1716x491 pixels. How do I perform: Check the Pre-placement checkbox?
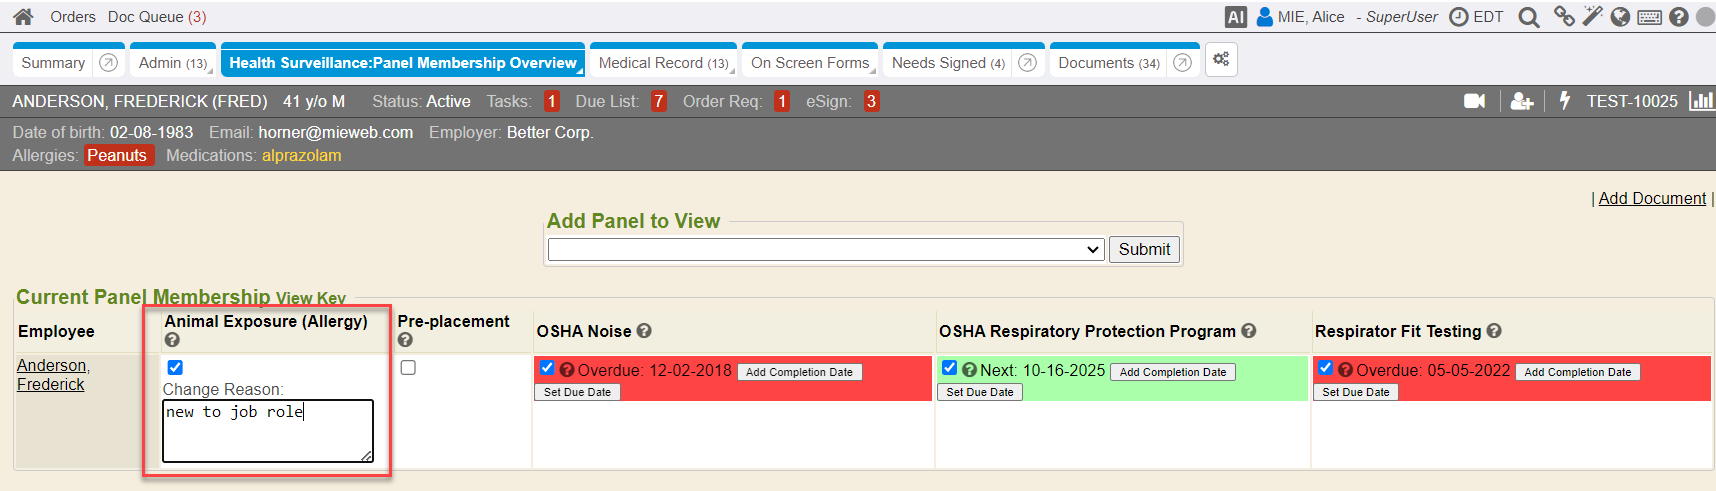pyautogui.click(x=408, y=368)
